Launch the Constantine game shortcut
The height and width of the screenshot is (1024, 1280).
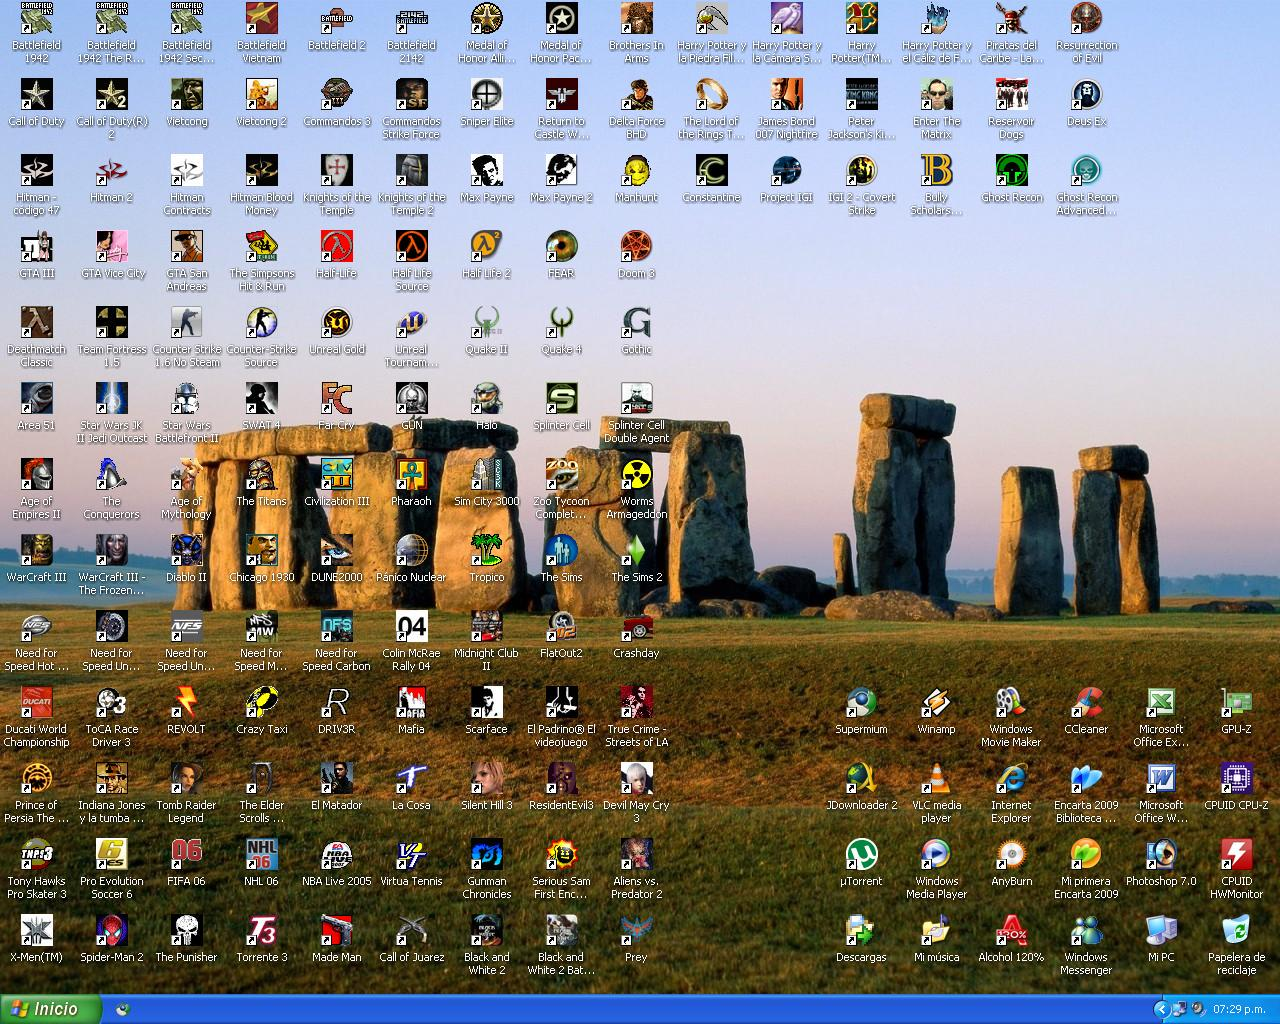click(x=712, y=180)
